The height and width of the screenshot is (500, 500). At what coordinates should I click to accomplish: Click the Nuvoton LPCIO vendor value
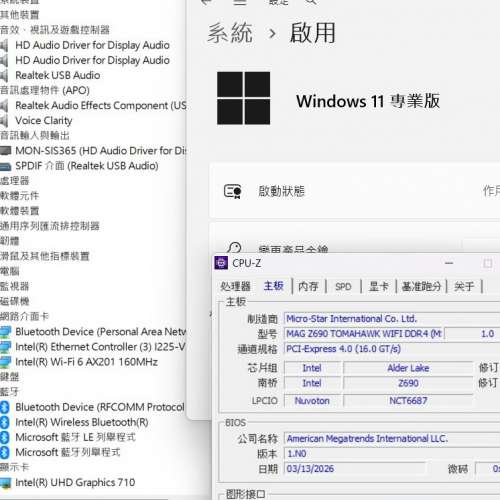pos(312,401)
